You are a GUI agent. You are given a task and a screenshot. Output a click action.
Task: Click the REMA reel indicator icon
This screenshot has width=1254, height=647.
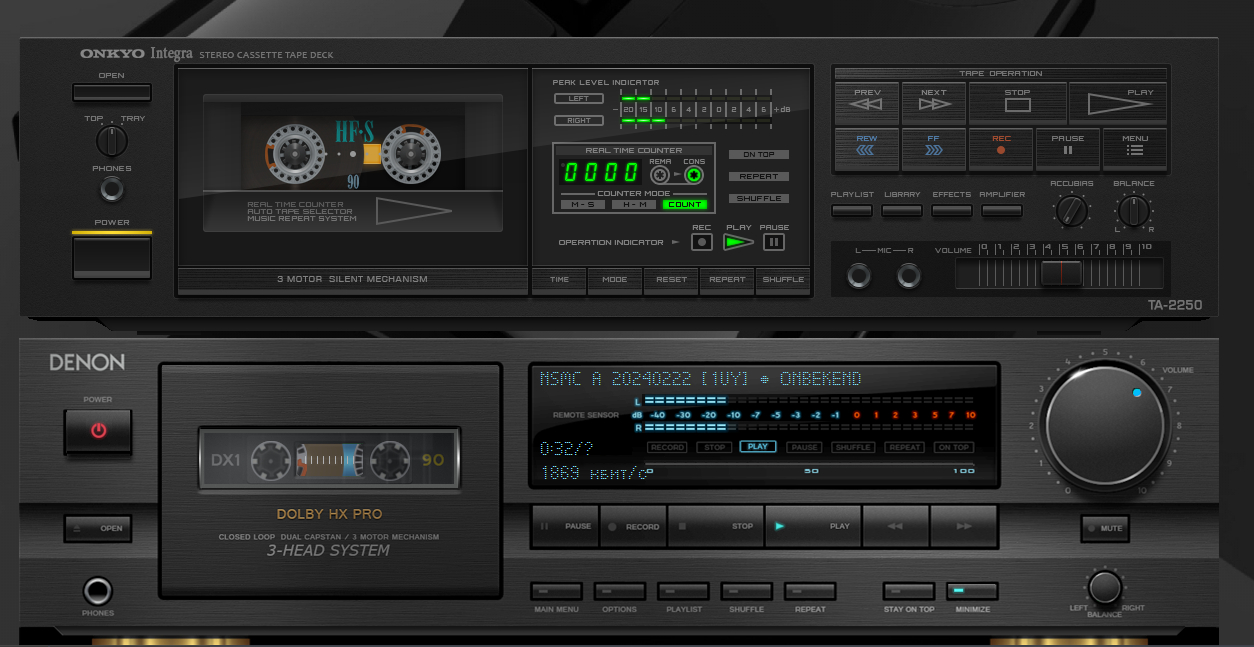click(x=660, y=176)
